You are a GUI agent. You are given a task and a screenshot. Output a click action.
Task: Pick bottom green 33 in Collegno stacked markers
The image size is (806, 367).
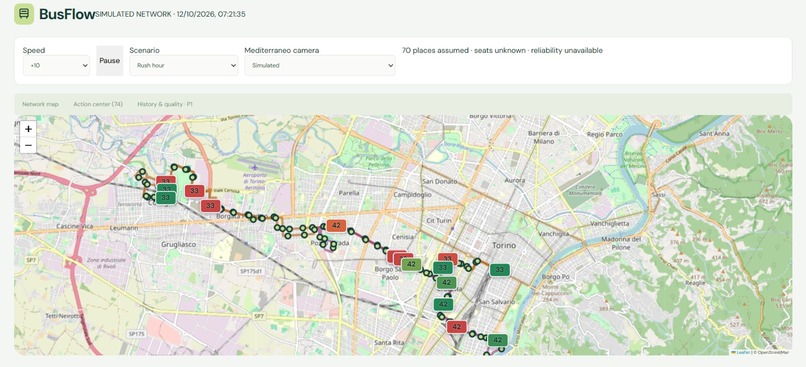coord(166,198)
